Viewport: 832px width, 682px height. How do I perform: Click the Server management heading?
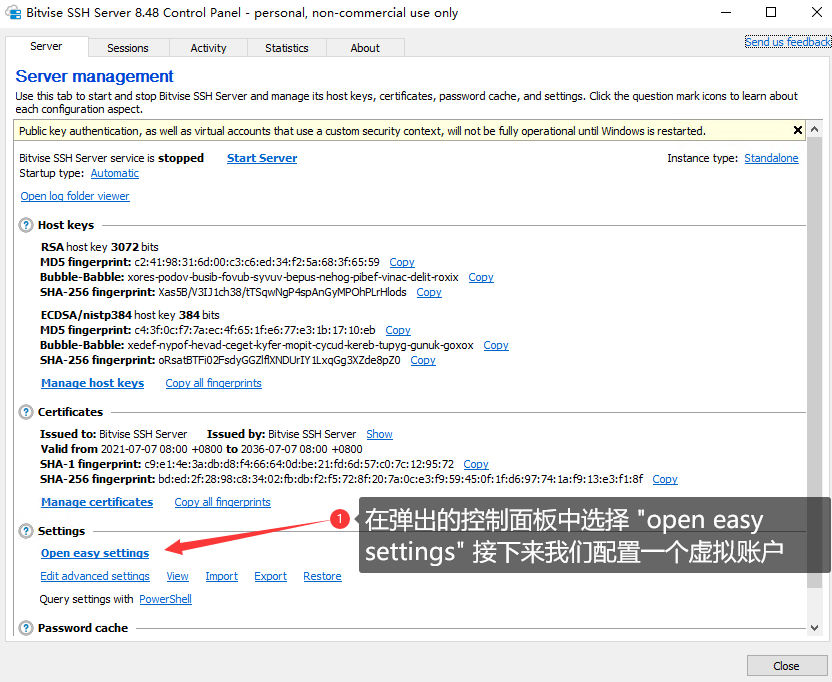[94, 76]
